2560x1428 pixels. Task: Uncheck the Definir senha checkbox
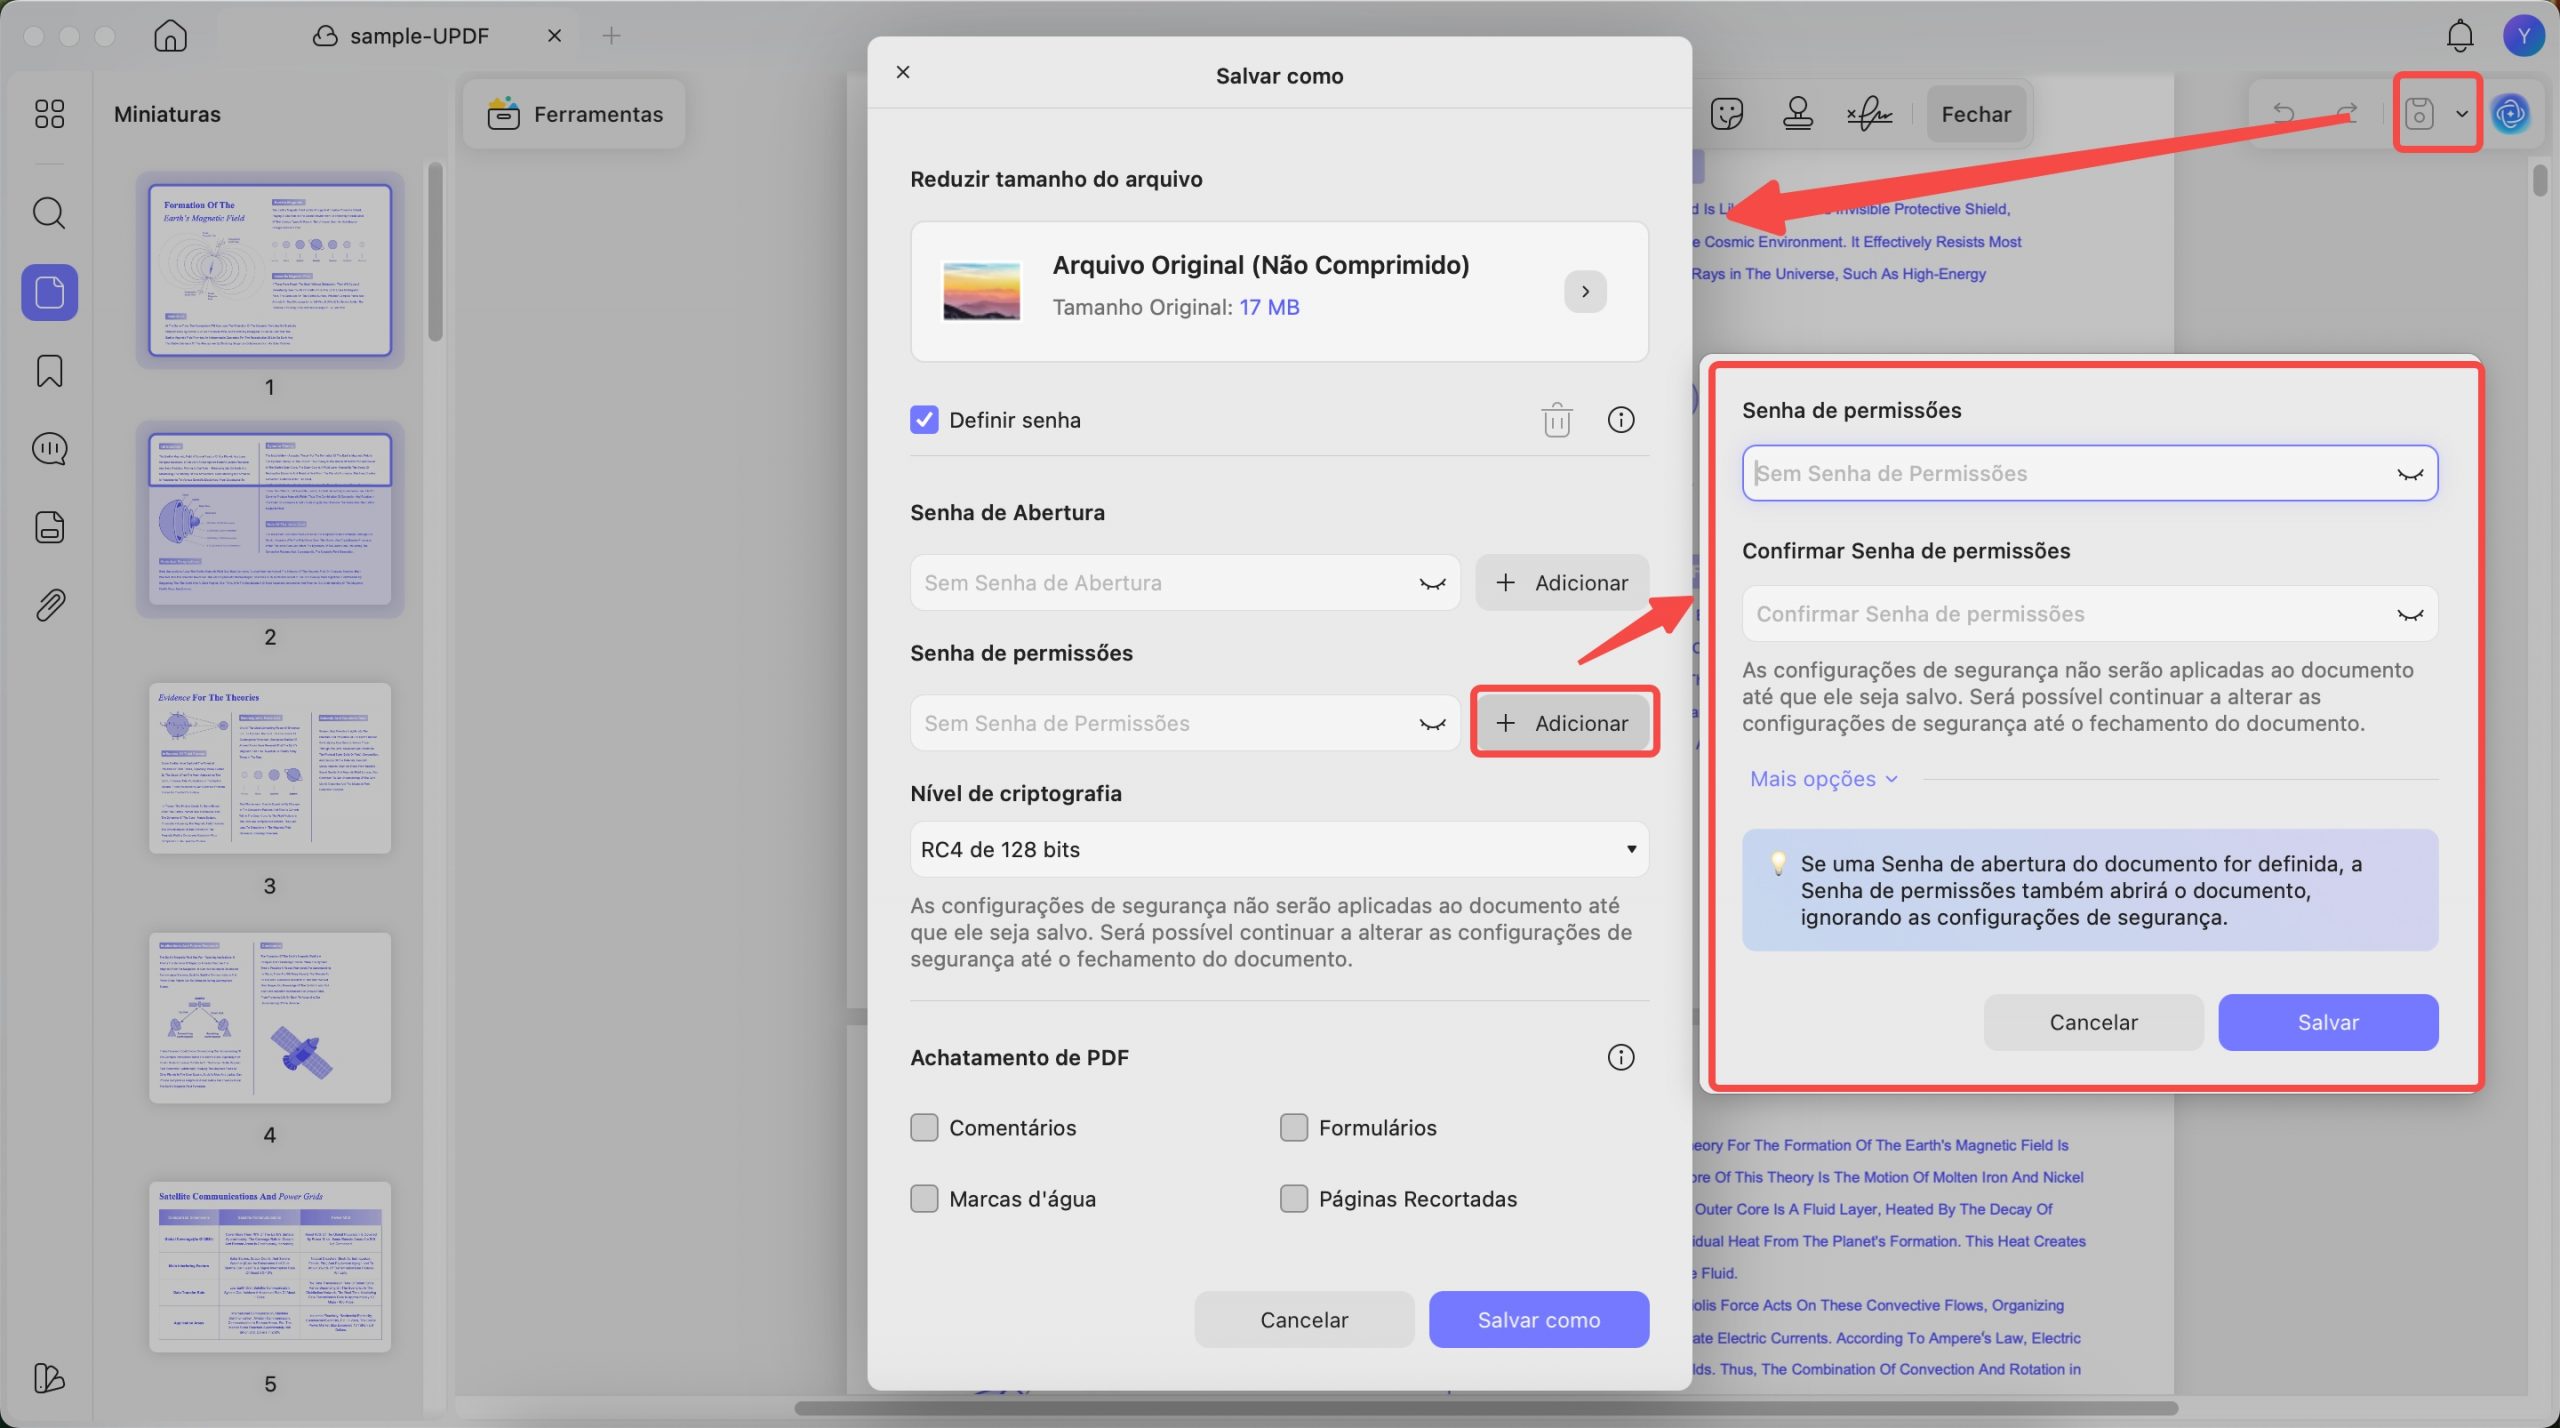(924, 420)
